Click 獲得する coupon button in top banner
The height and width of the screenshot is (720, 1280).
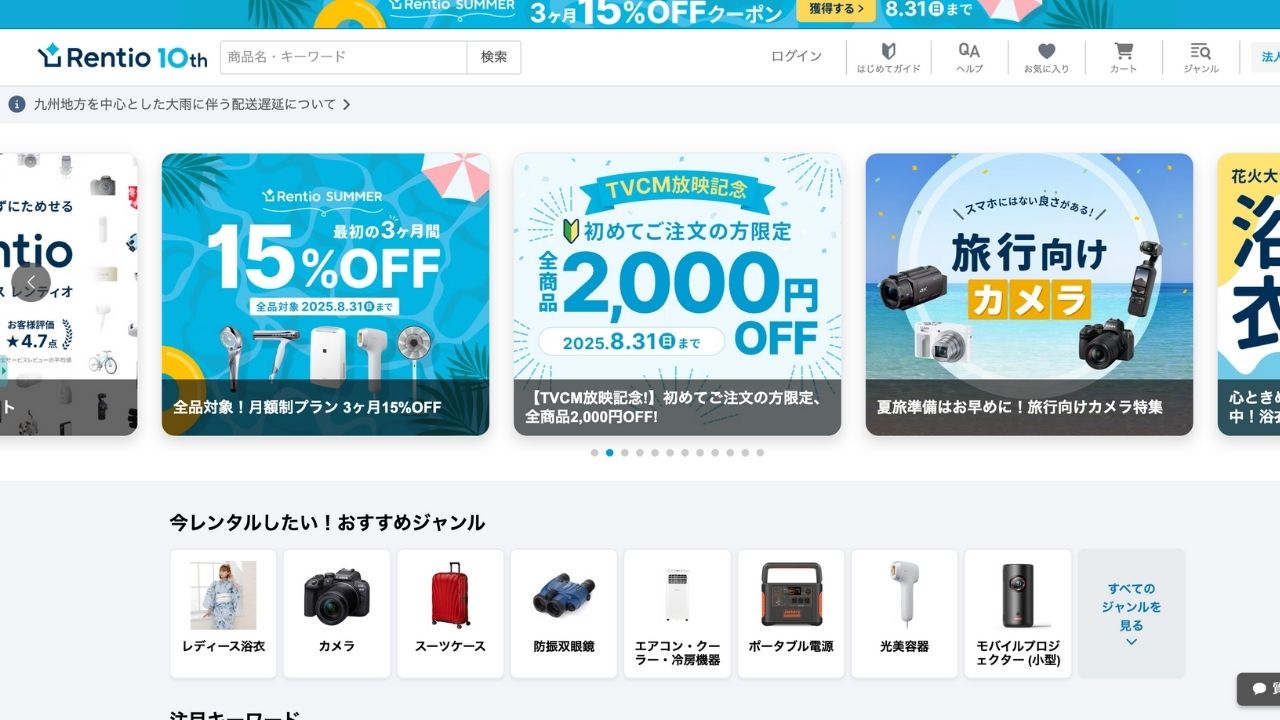tap(836, 10)
